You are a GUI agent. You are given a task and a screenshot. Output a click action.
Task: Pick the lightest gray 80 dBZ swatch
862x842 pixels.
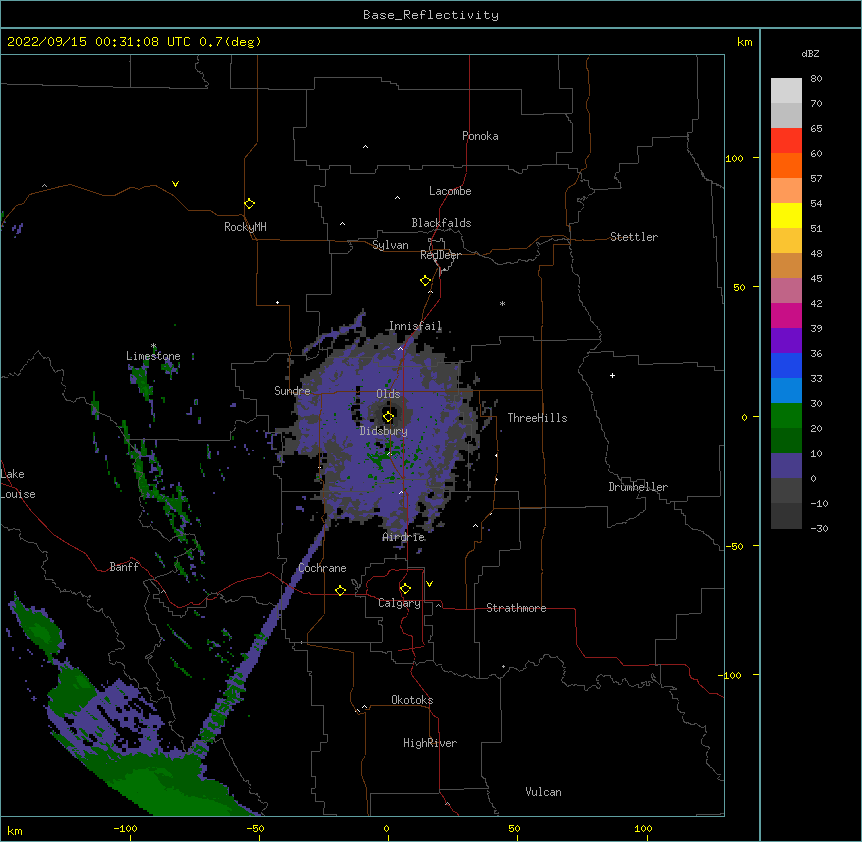pyautogui.click(x=786, y=91)
